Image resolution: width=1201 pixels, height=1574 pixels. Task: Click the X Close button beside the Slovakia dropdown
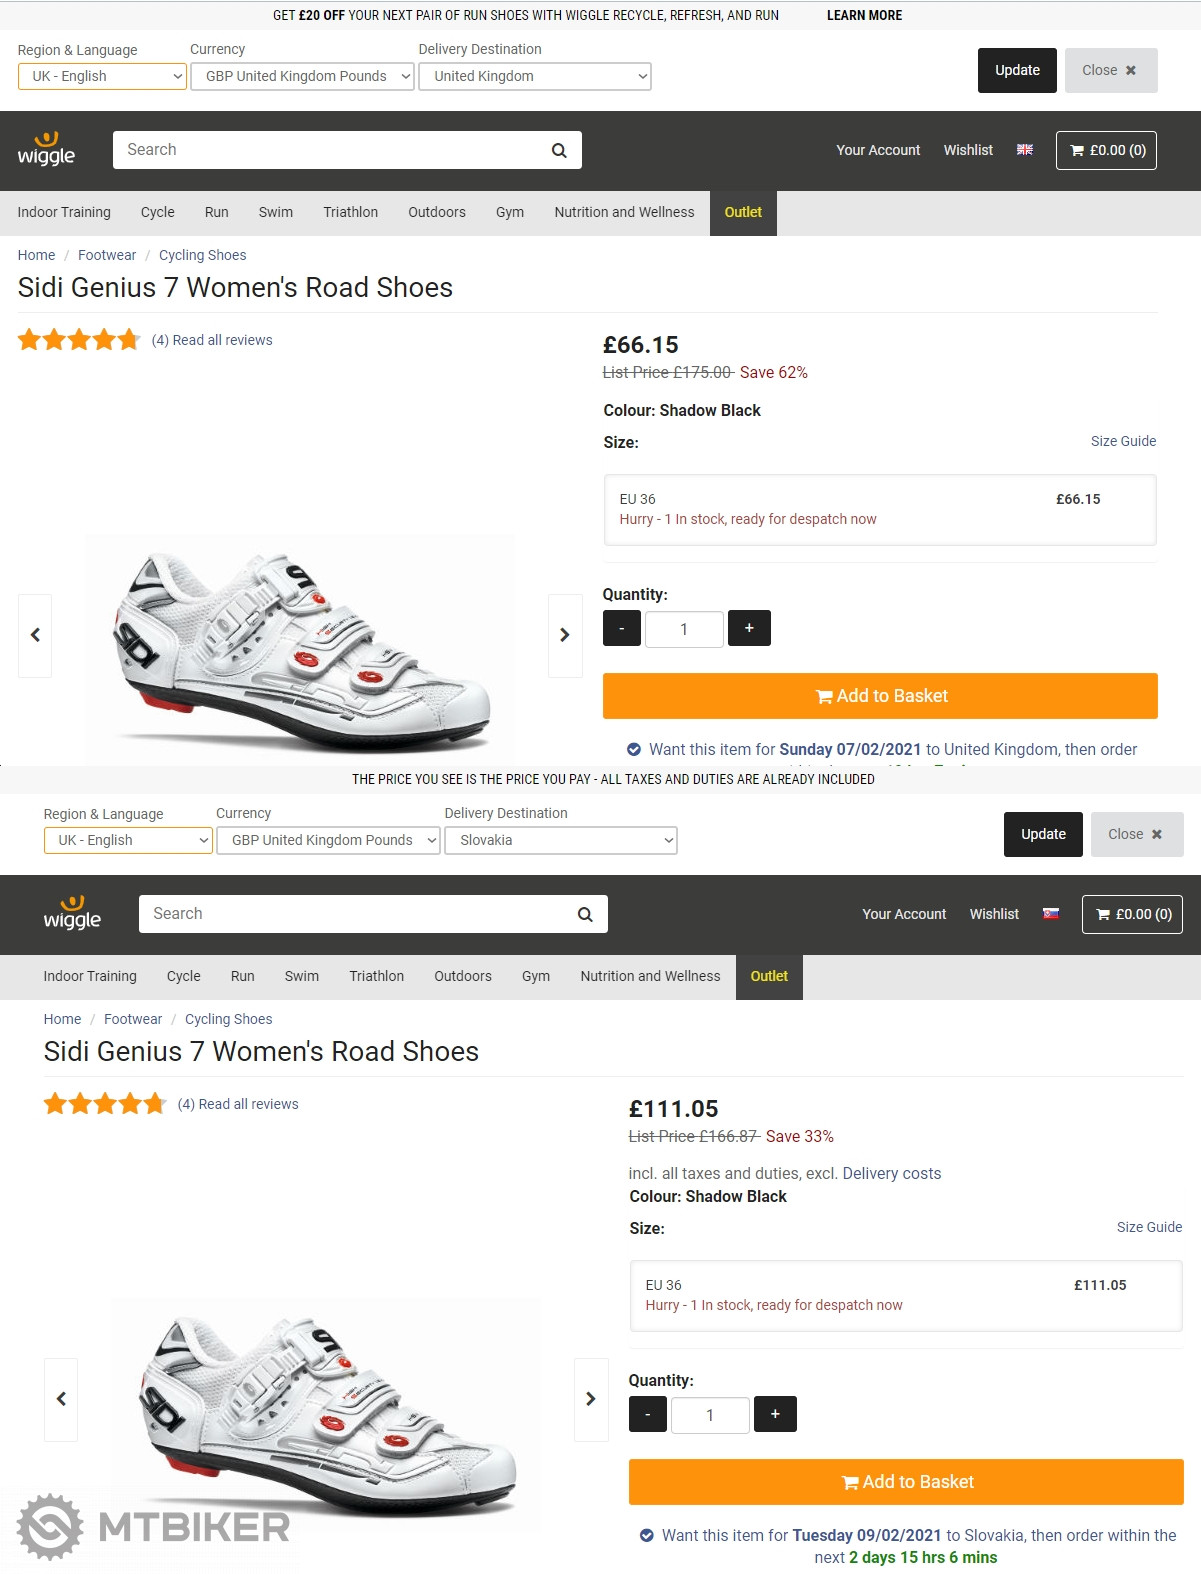pyautogui.click(x=1134, y=834)
